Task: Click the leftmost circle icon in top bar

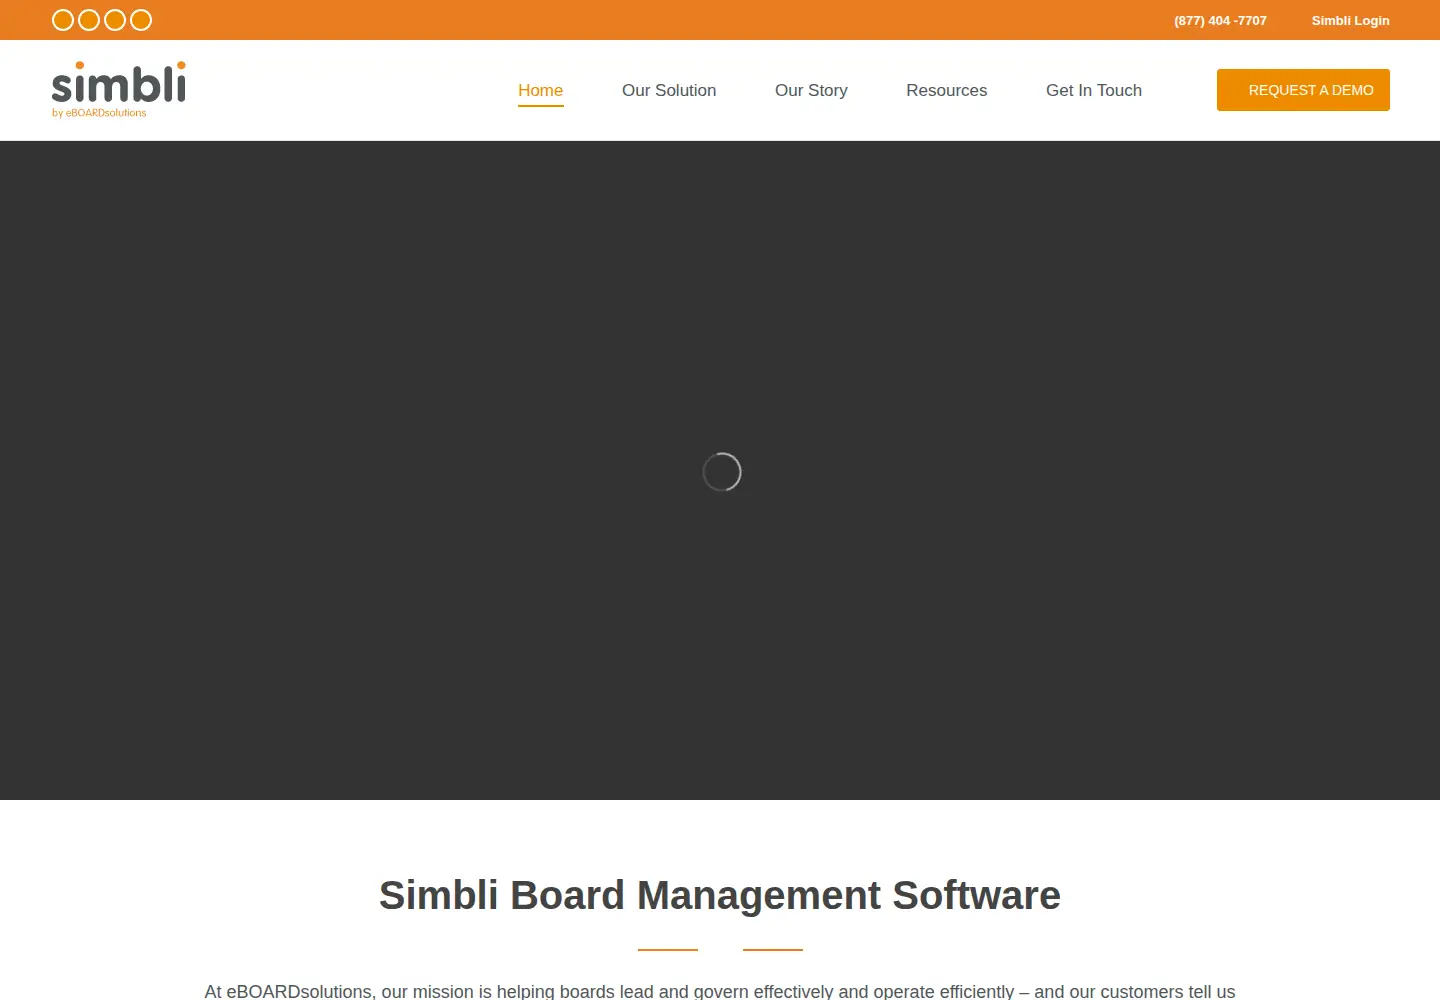Action: (63, 20)
